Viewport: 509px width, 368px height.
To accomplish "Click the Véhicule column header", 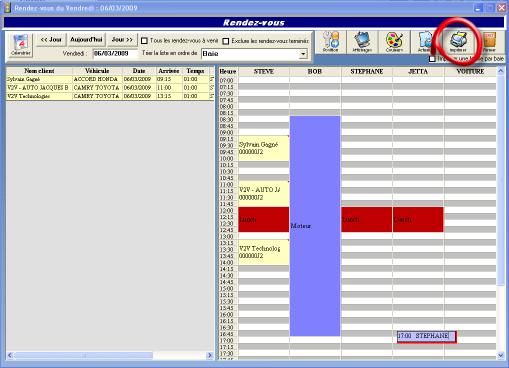I will (97, 71).
